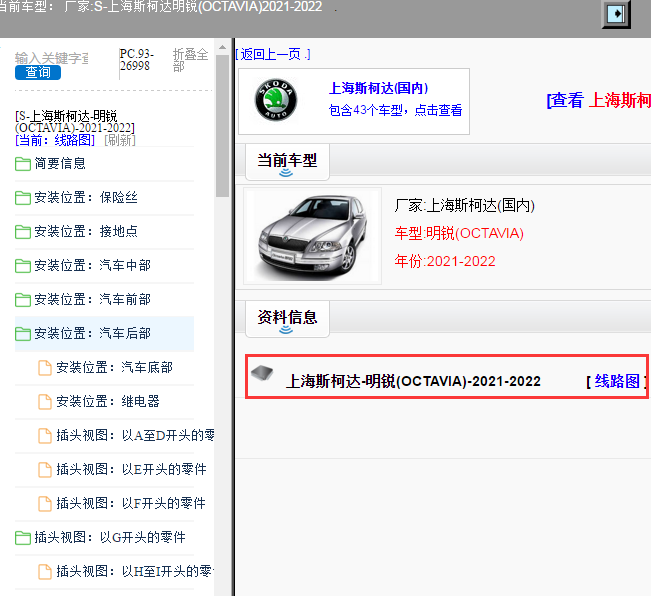Open the 线路图 link in 资料信息

coord(617,381)
